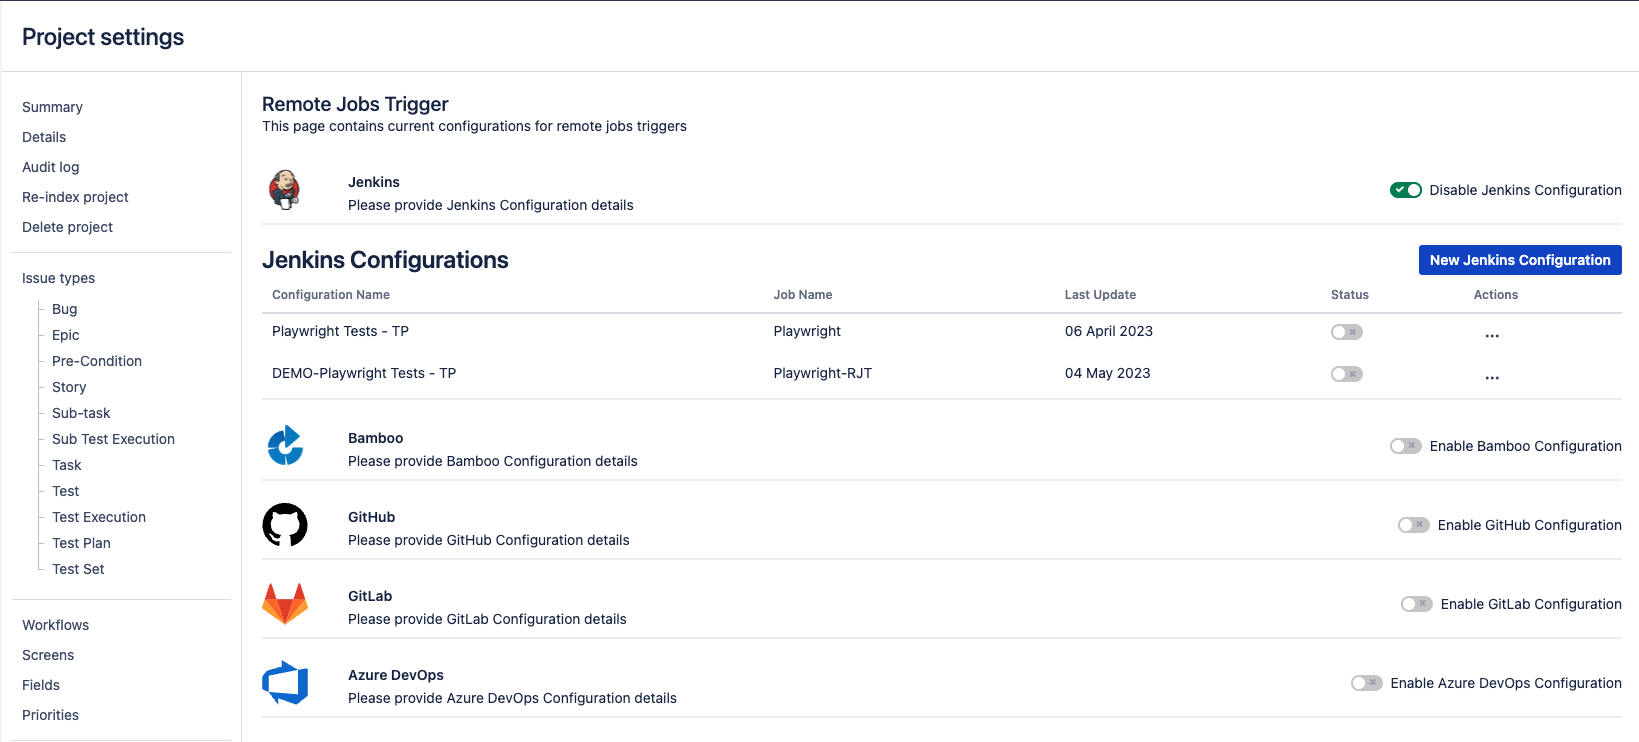Click New Jenkins Configuration button
The image size is (1639, 742).
click(x=1520, y=260)
